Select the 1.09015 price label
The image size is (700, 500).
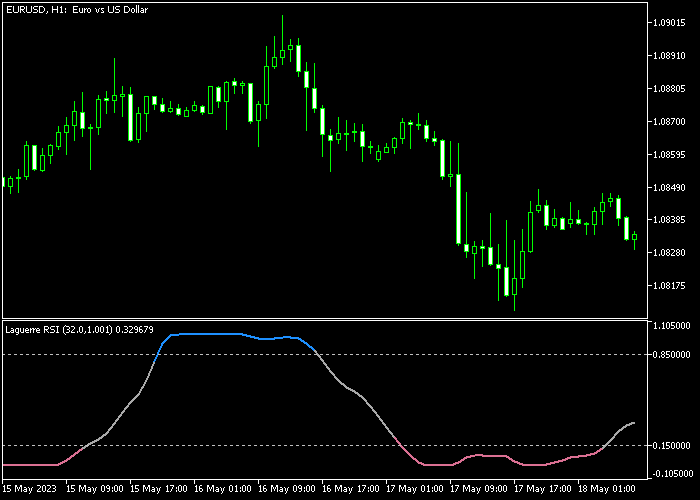[x=669, y=23]
